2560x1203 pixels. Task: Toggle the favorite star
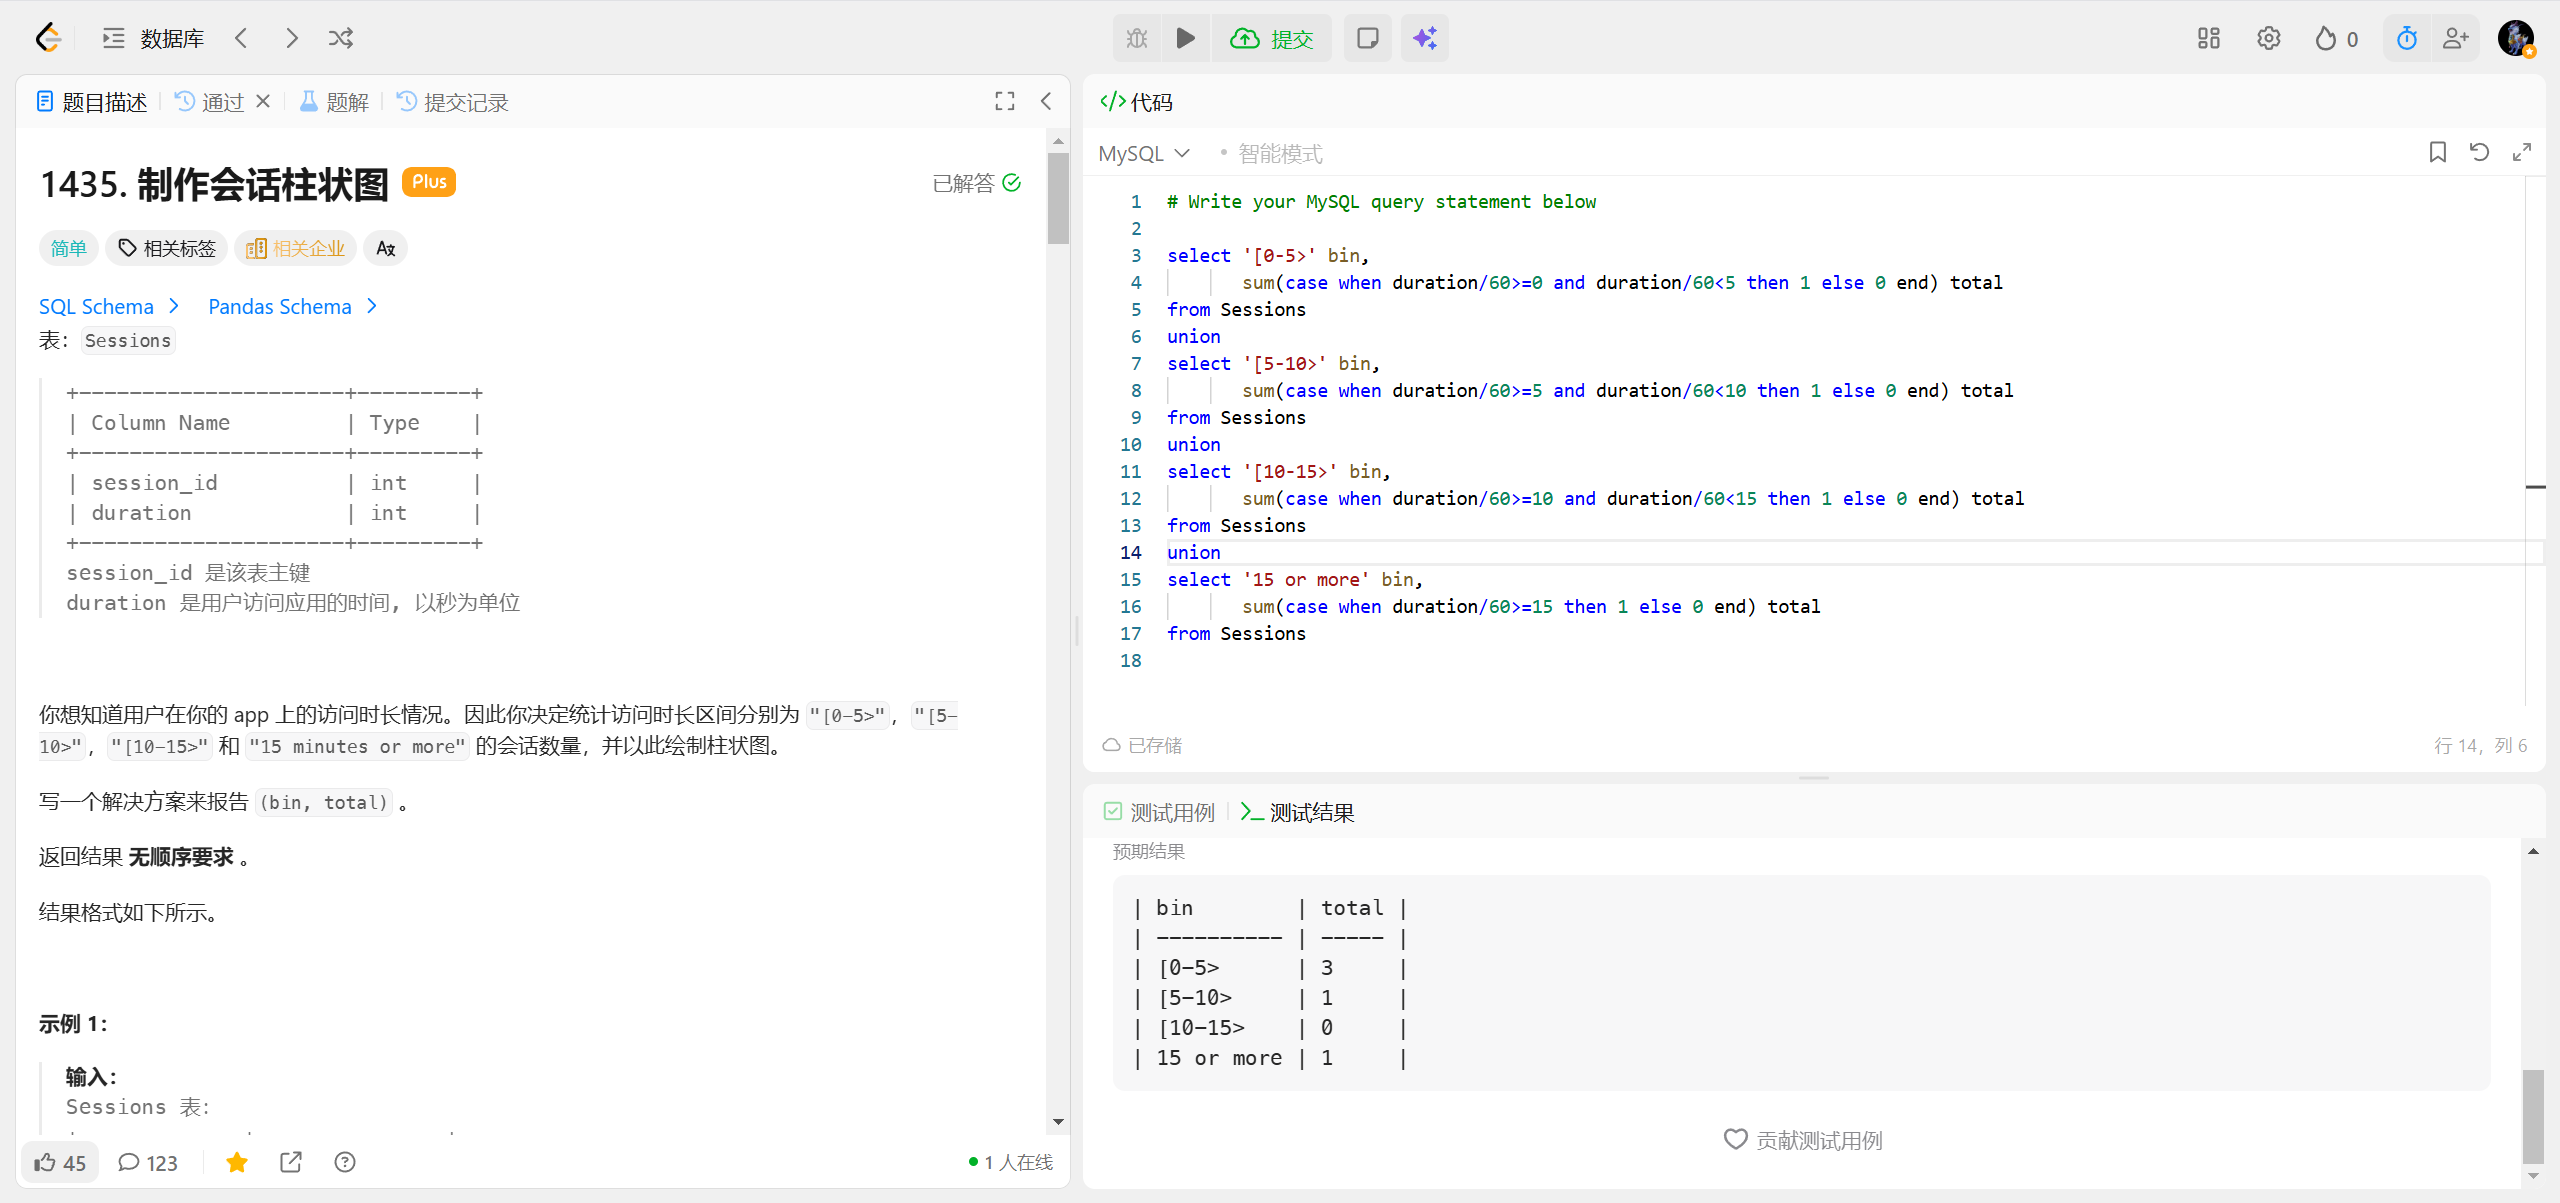(237, 1162)
